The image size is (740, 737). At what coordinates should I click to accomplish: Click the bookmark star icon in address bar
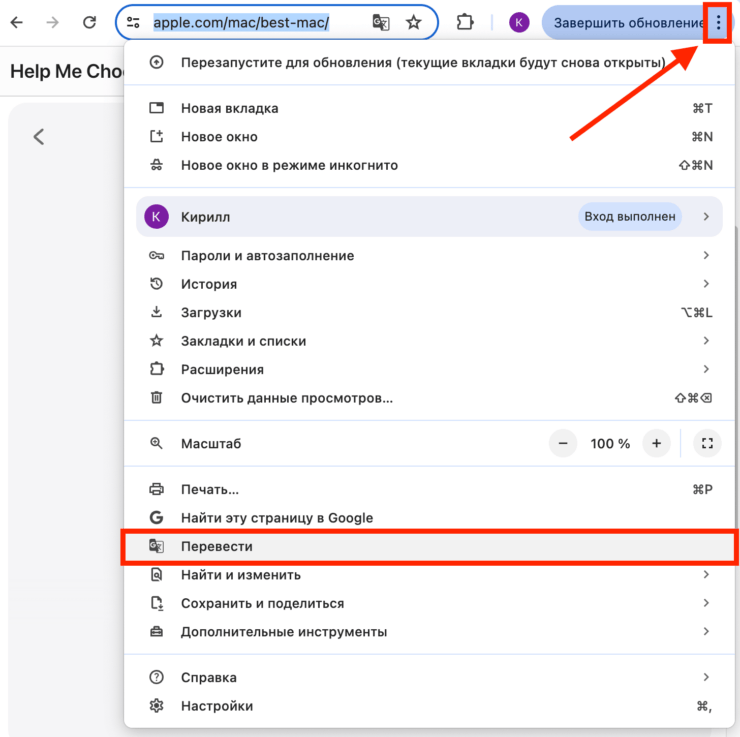coord(414,22)
